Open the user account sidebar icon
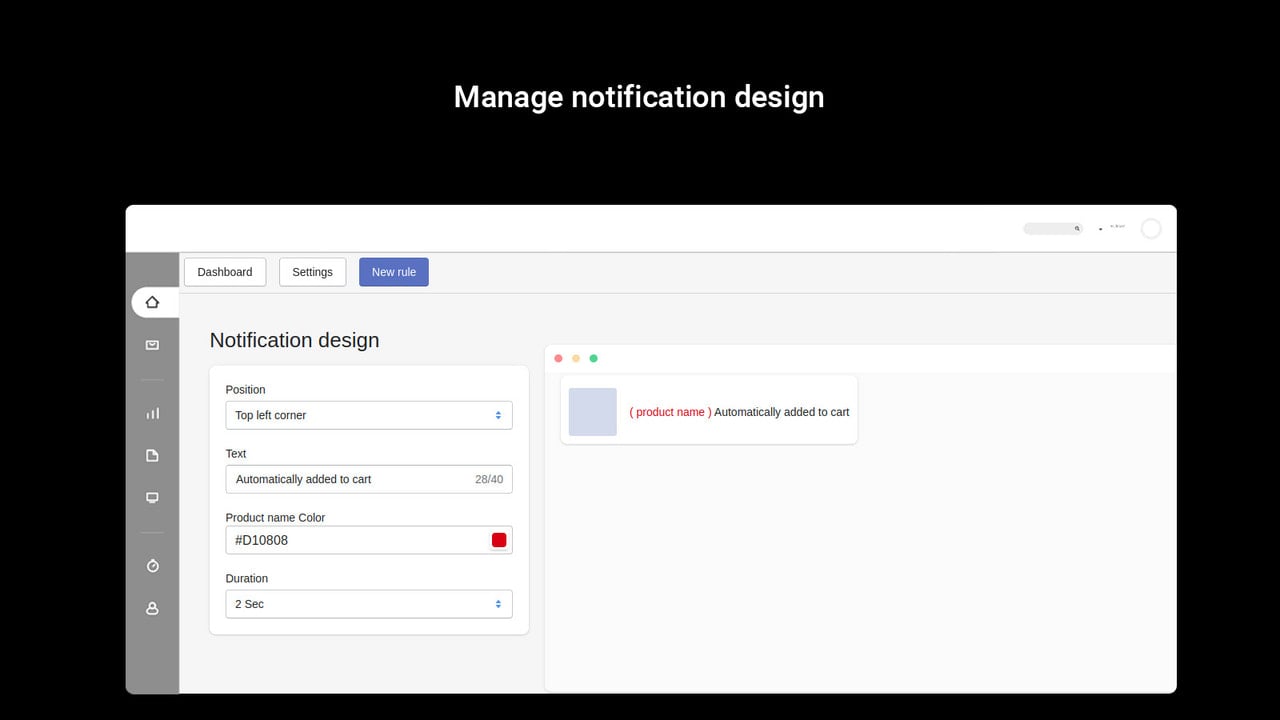 coord(152,608)
